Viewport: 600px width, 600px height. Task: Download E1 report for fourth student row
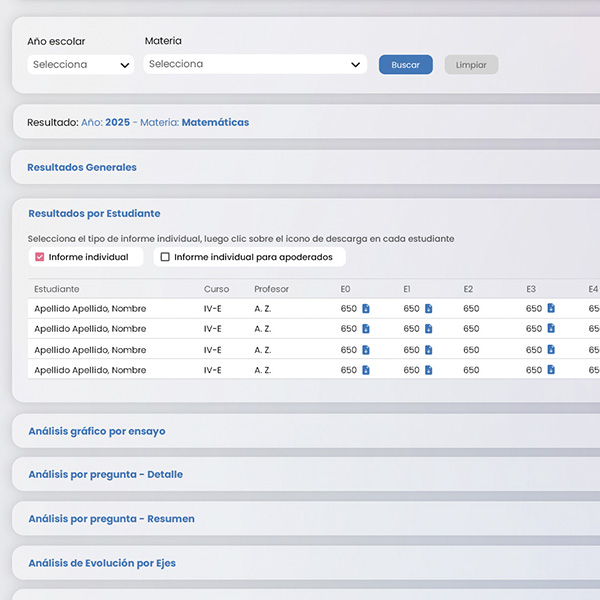point(429,370)
